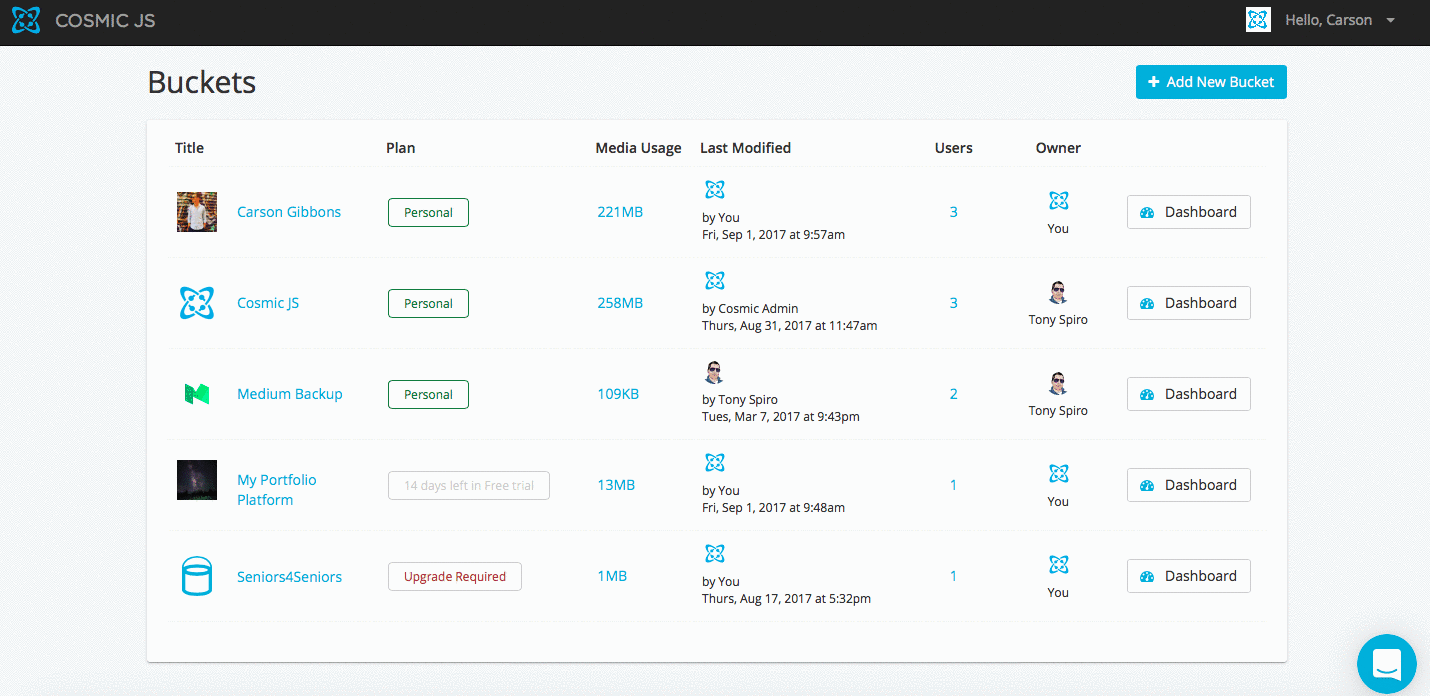Click Tony Spiro owner photo in Medium Backup row

(1058, 383)
